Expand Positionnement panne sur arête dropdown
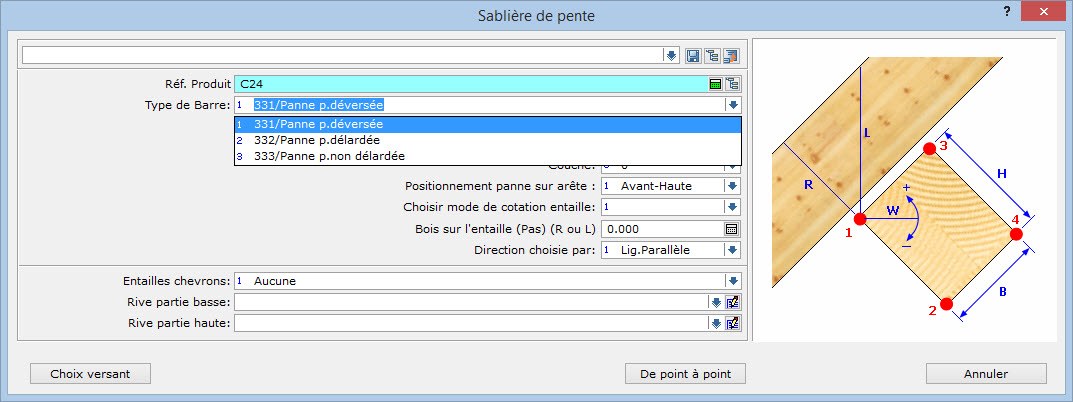The width and height of the screenshot is (1073, 402). pos(732,186)
